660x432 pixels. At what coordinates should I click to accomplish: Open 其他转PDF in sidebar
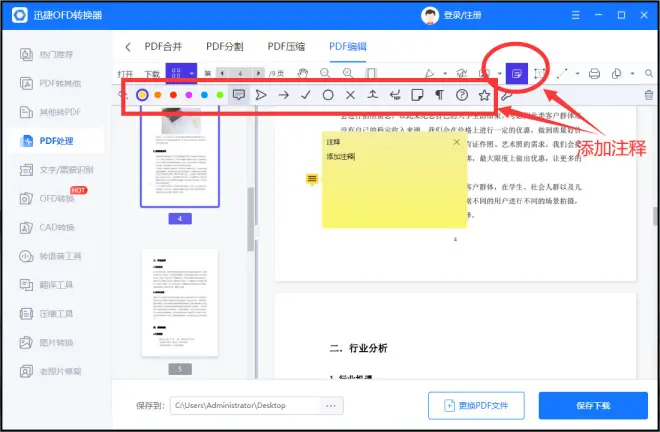pos(57,112)
